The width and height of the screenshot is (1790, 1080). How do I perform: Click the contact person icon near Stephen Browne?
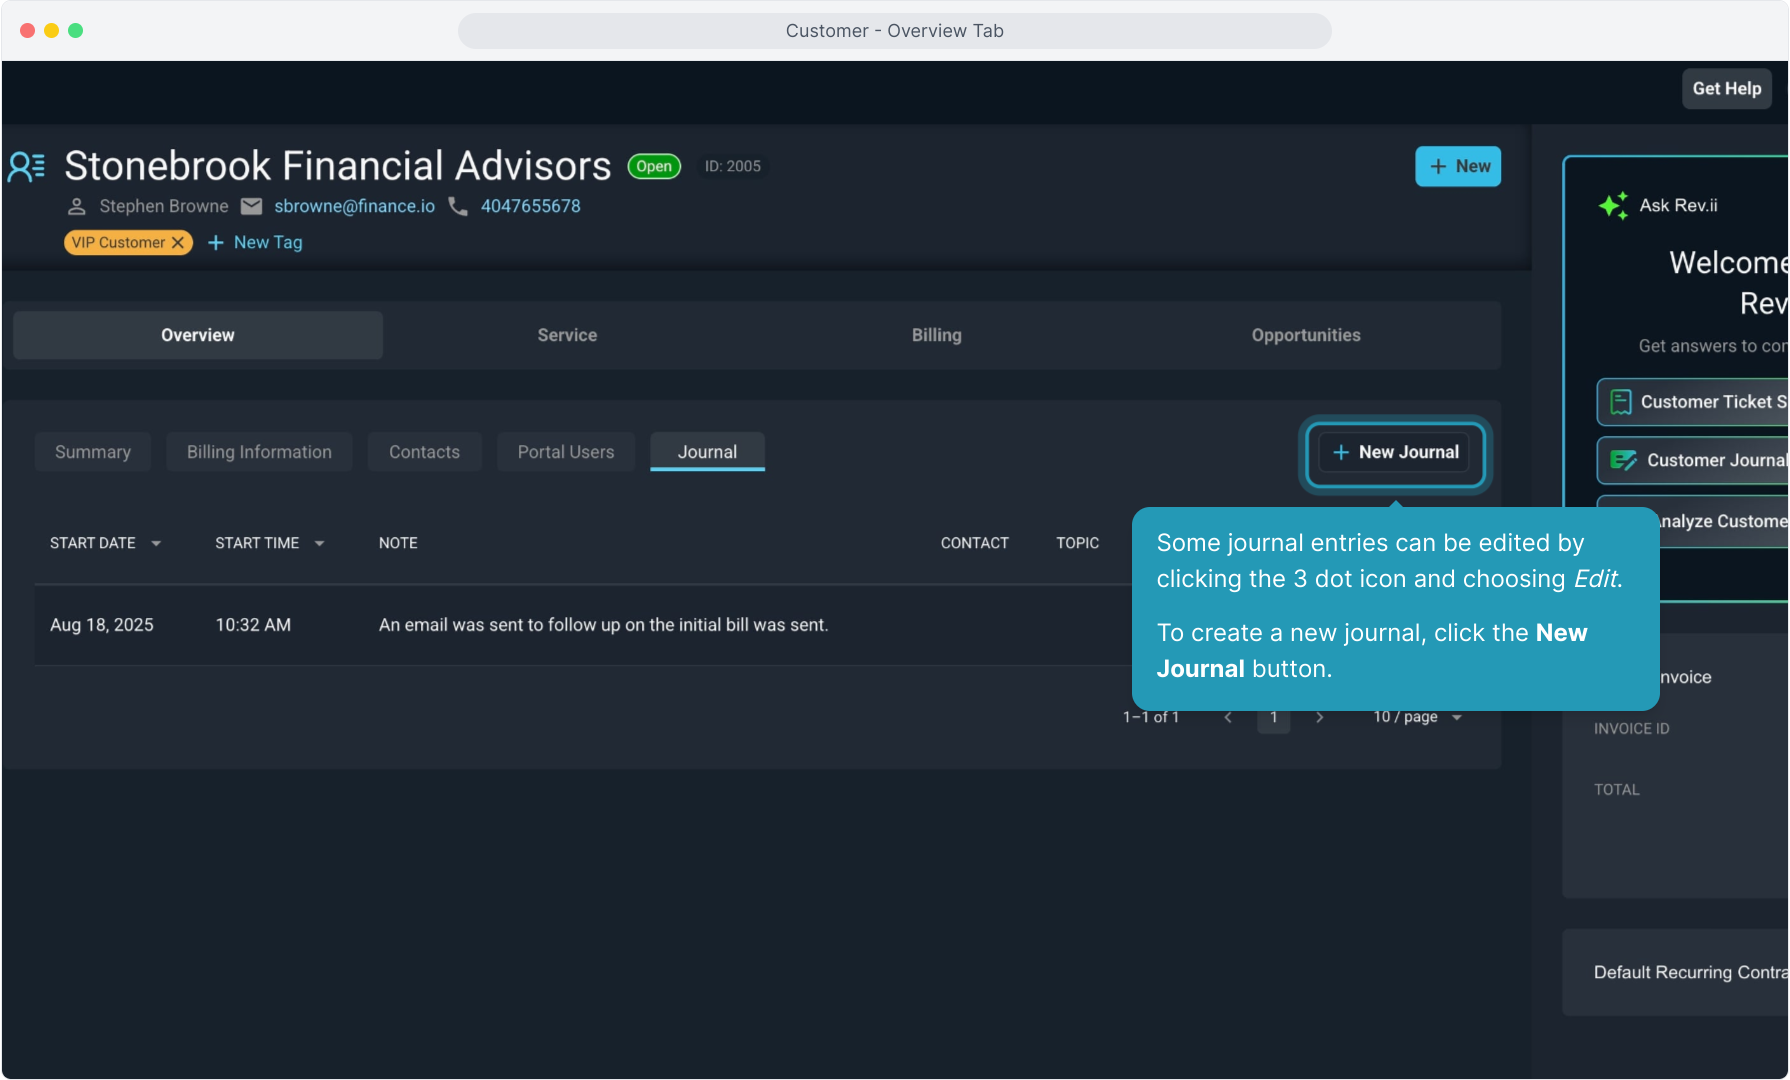click(76, 207)
